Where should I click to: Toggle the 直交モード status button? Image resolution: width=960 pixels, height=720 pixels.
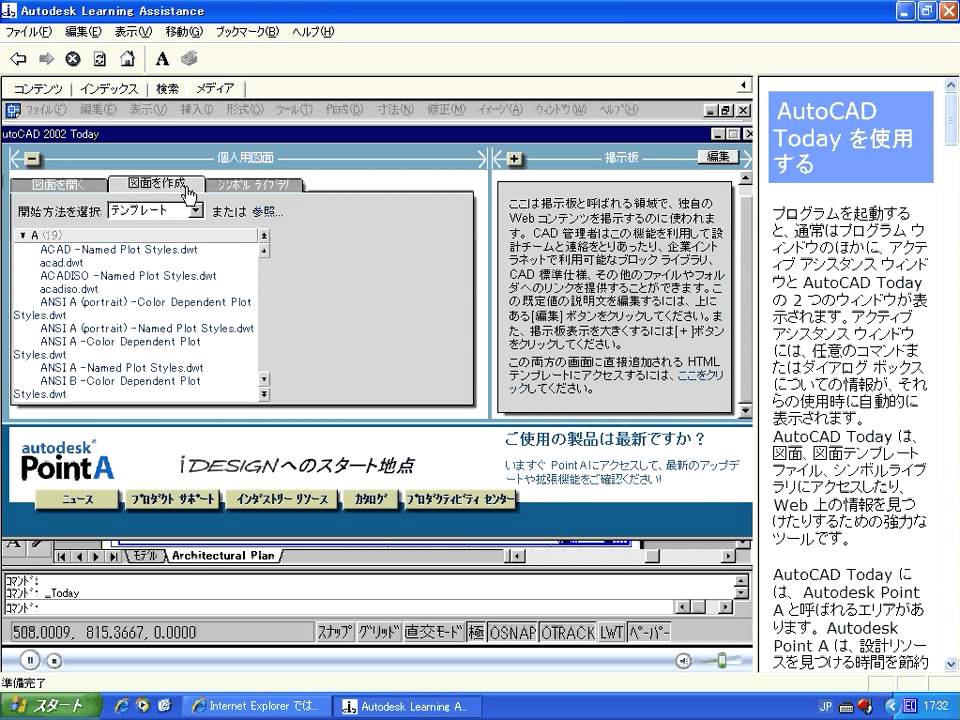click(434, 632)
